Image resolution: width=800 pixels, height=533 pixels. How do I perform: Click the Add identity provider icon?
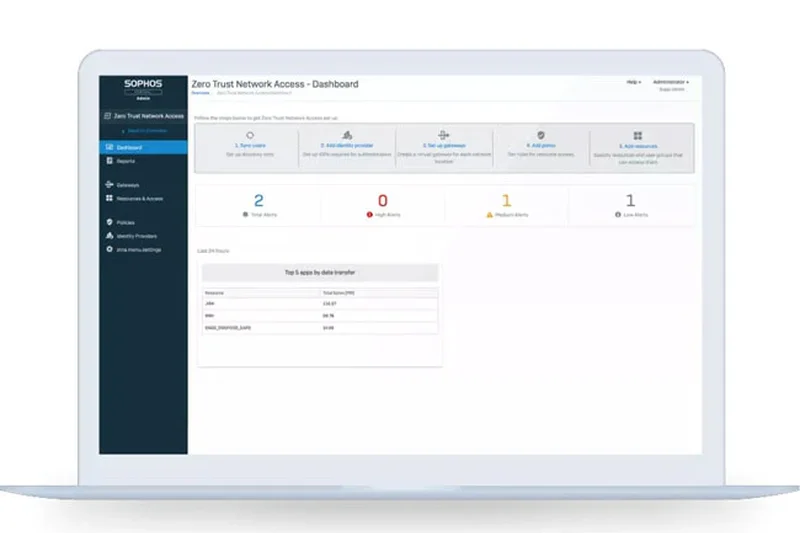pyautogui.click(x=346, y=135)
